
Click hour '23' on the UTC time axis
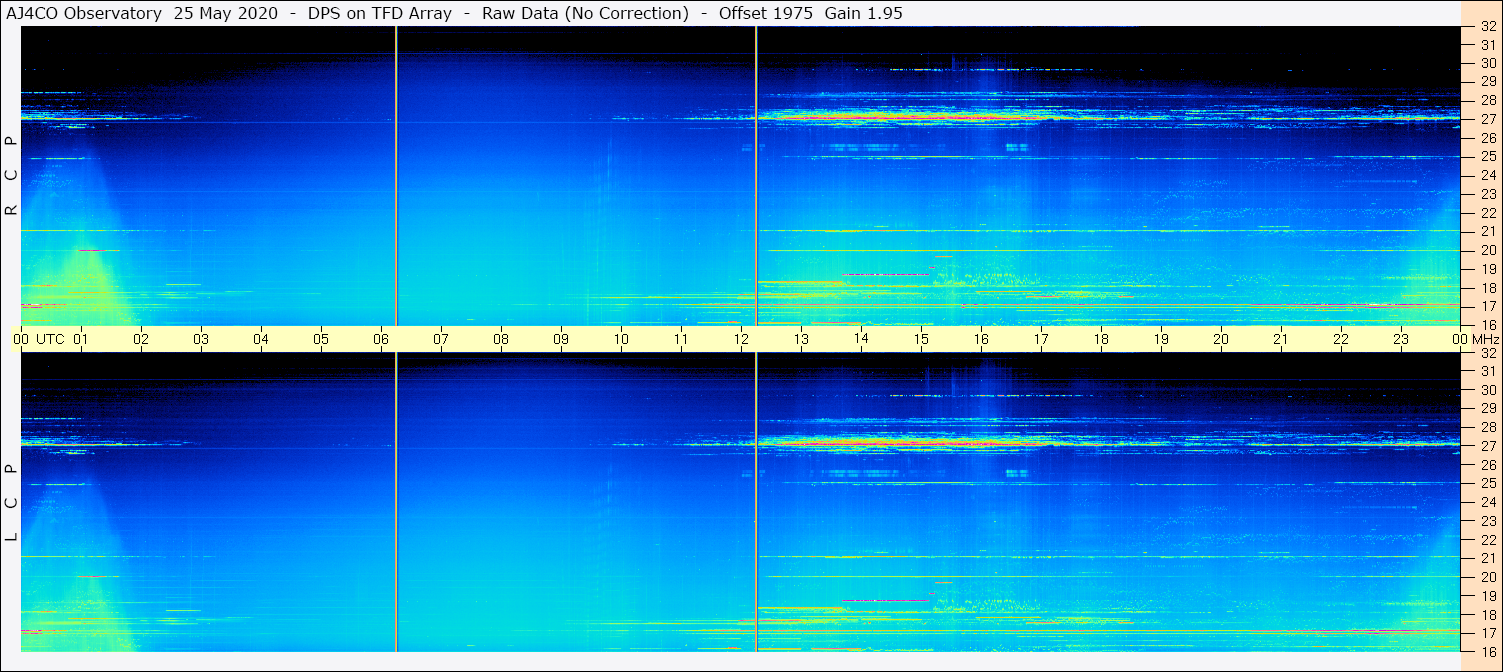1401,339
